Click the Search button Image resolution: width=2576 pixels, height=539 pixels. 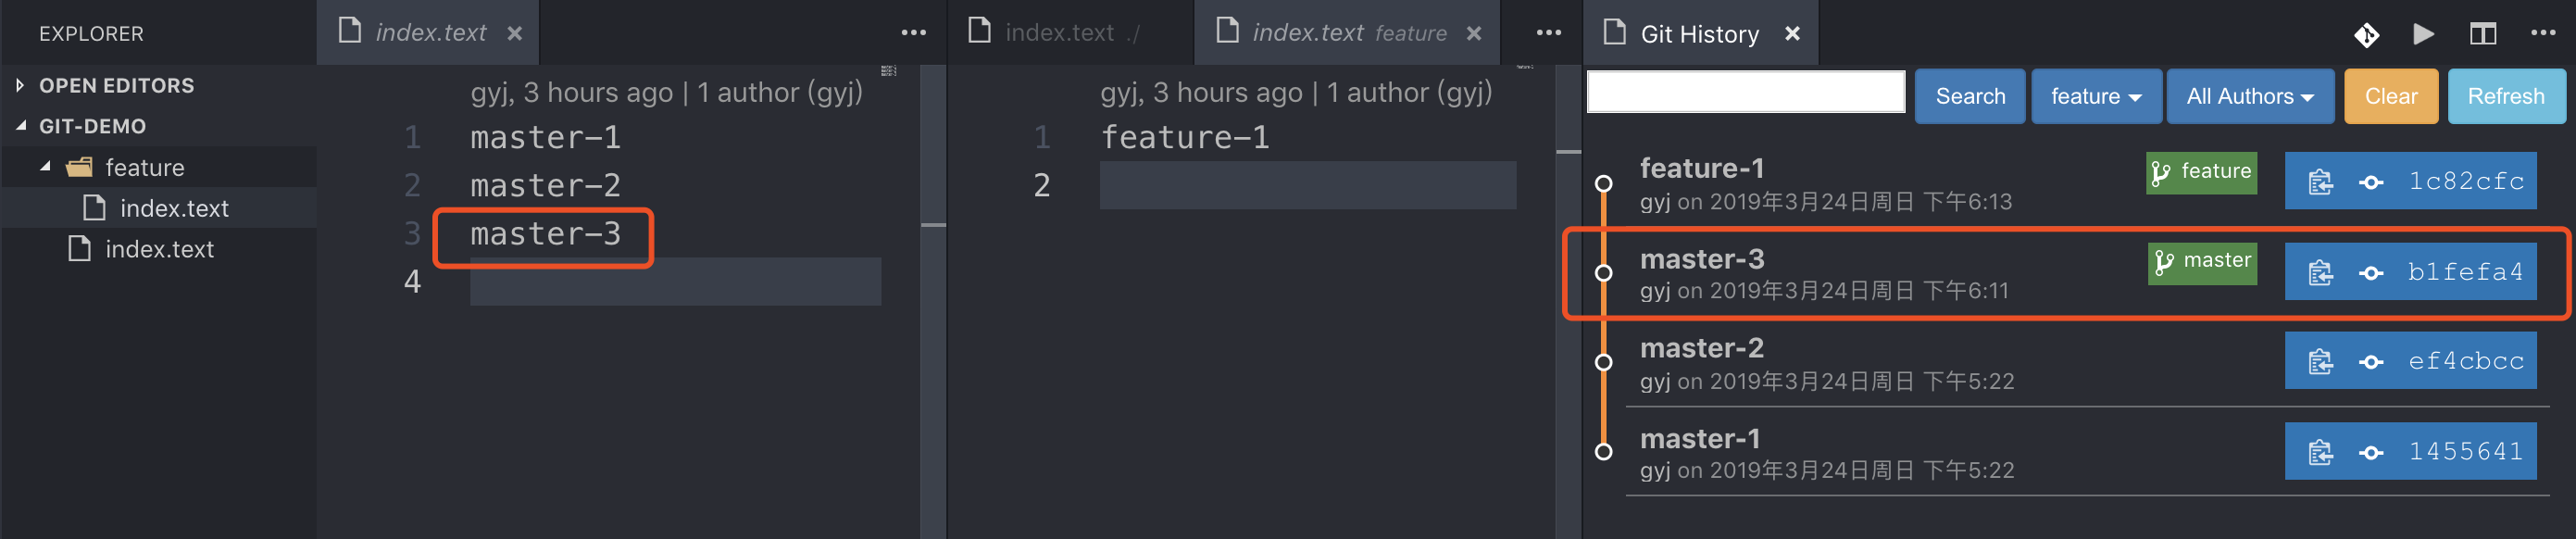click(1970, 96)
